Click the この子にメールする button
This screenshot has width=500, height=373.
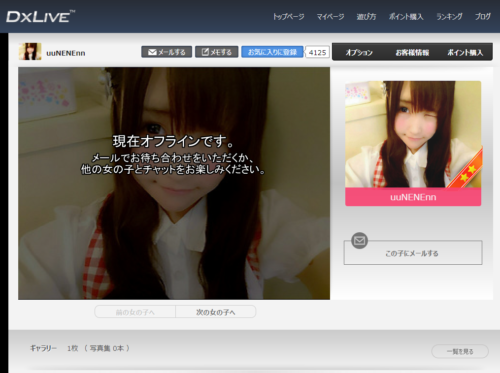[x=413, y=253]
